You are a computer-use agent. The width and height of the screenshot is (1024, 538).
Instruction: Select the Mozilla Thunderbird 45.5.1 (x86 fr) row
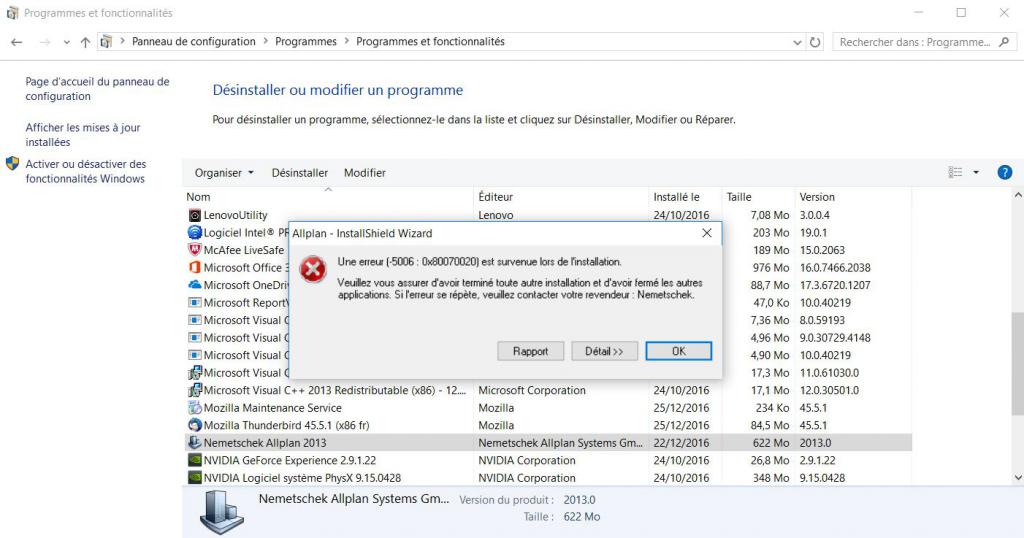click(547, 426)
